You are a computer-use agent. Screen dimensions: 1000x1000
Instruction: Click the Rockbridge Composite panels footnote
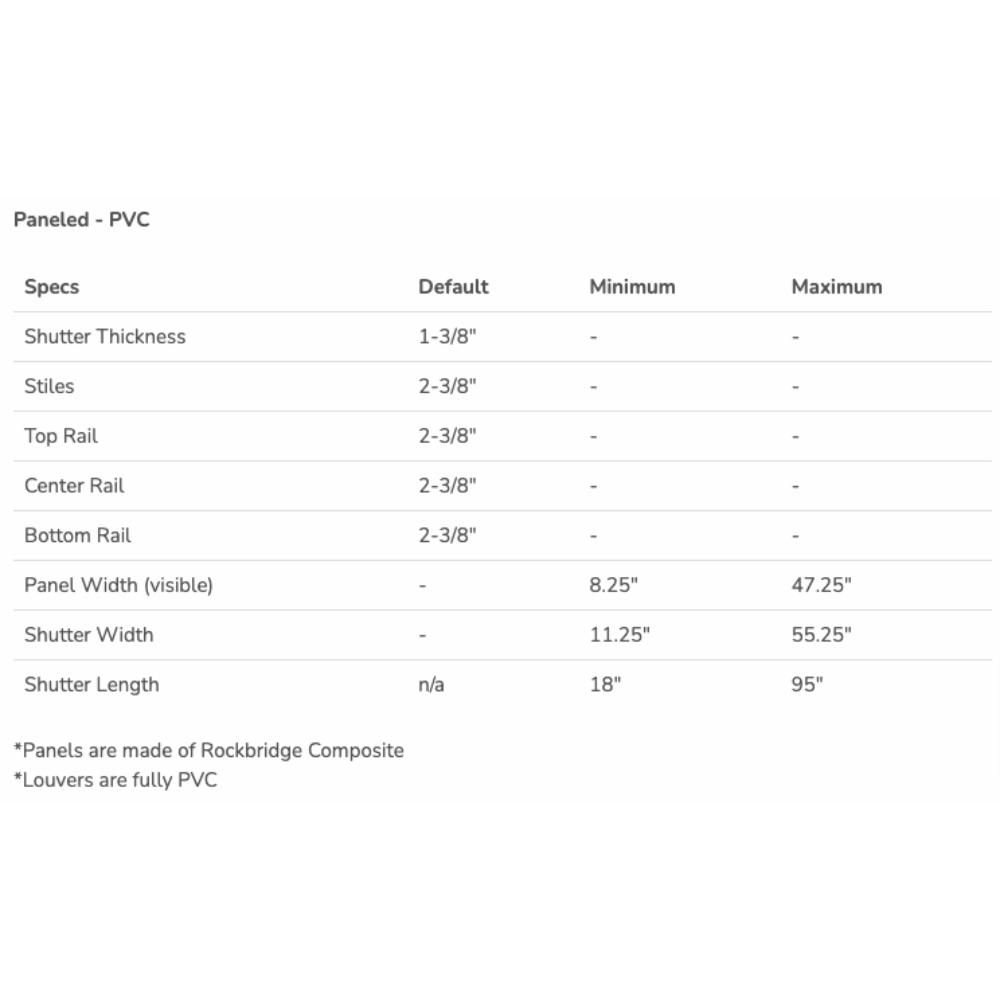pyautogui.click(x=209, y=750)
